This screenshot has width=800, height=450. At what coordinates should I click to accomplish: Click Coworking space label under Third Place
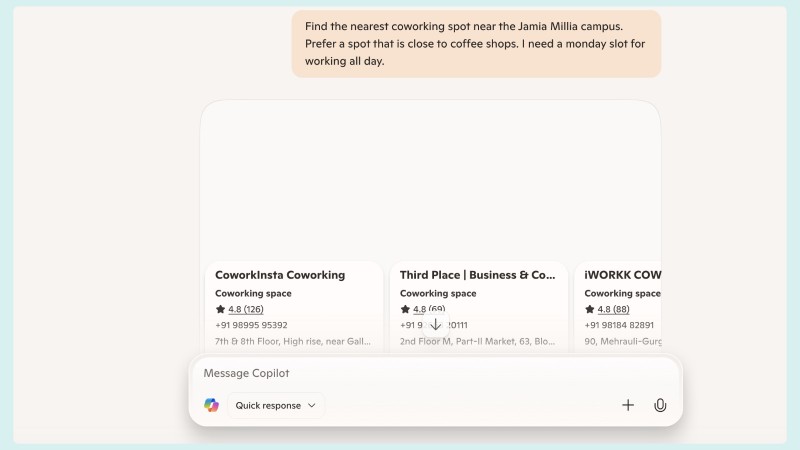[438, 293]
